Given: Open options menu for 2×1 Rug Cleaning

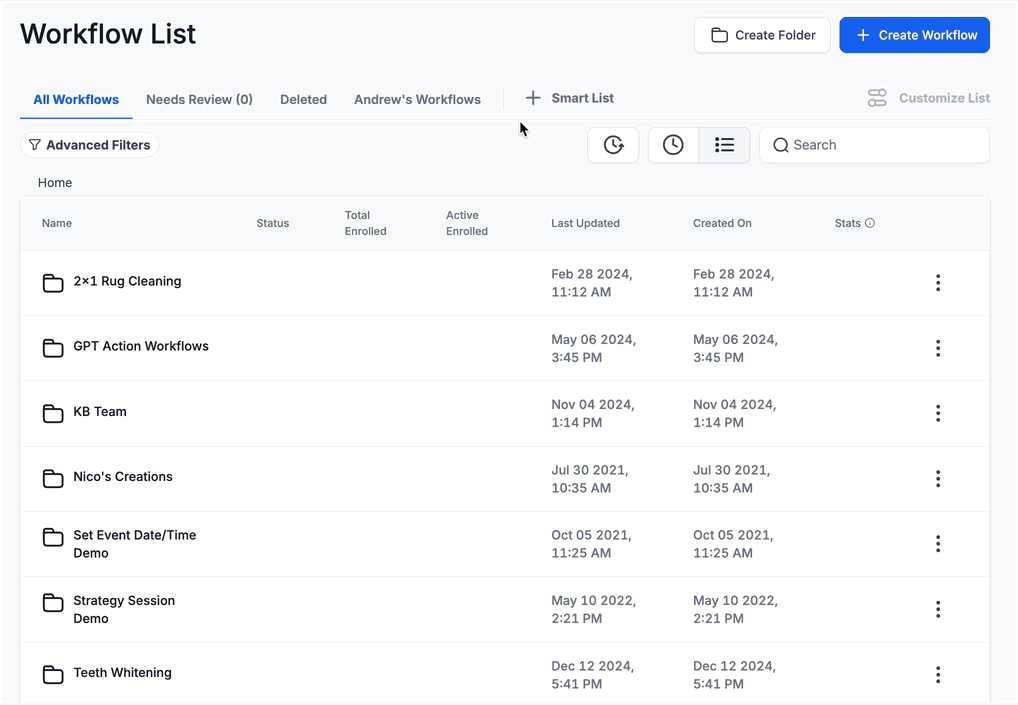Looking at the screenshot, I should (937, 283).
